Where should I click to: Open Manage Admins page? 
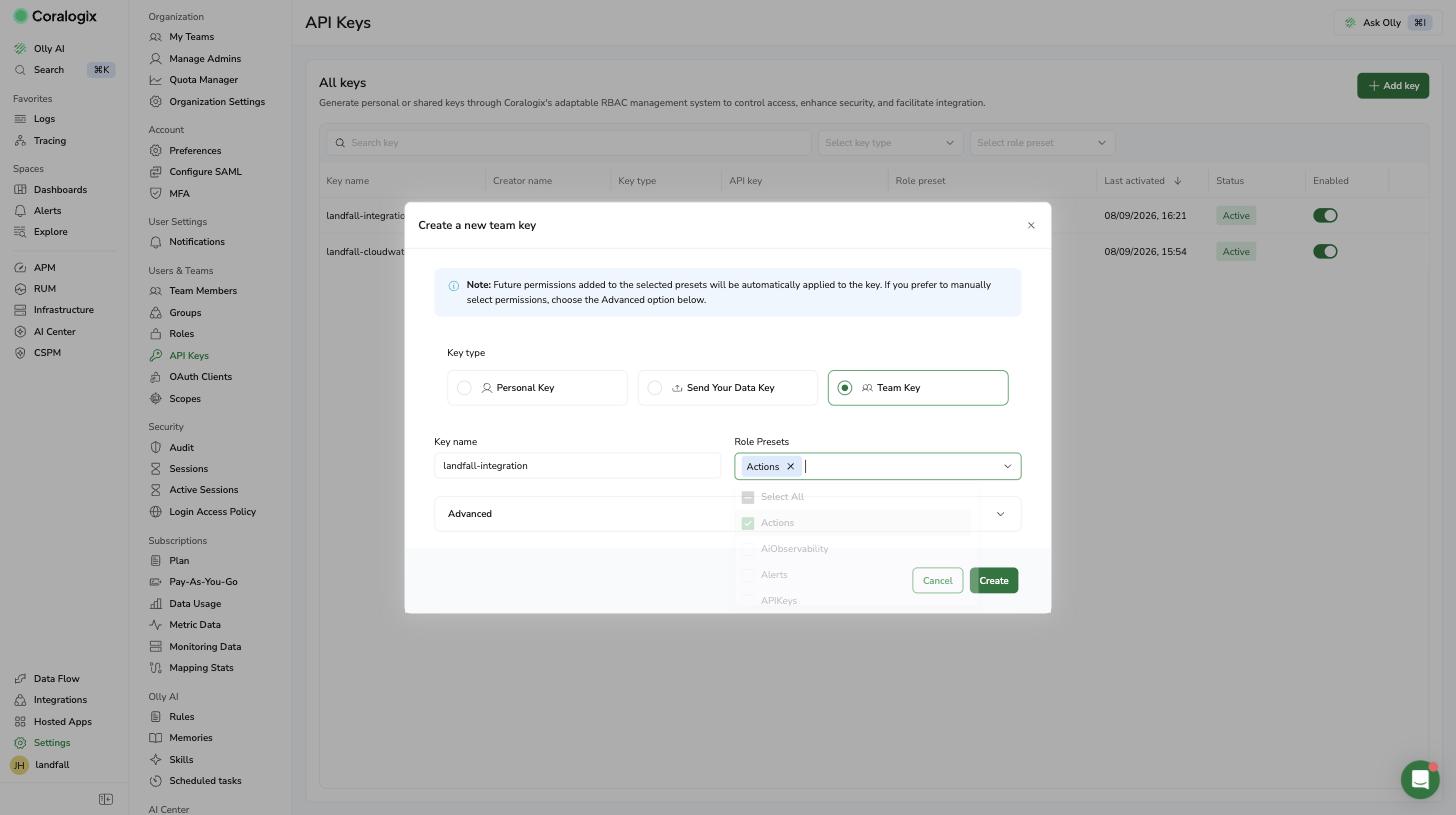pyautogui.click(x=195, y=59)
